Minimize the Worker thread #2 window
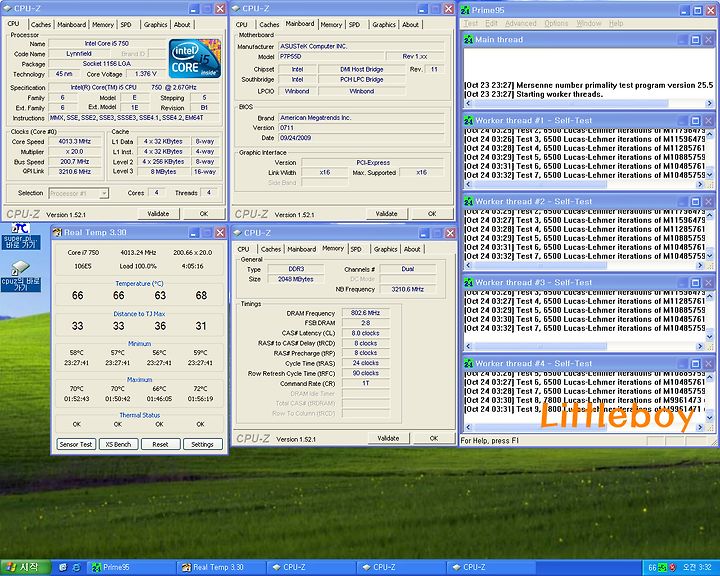Viewport: 720px width, 576px height. coord(683,202)
